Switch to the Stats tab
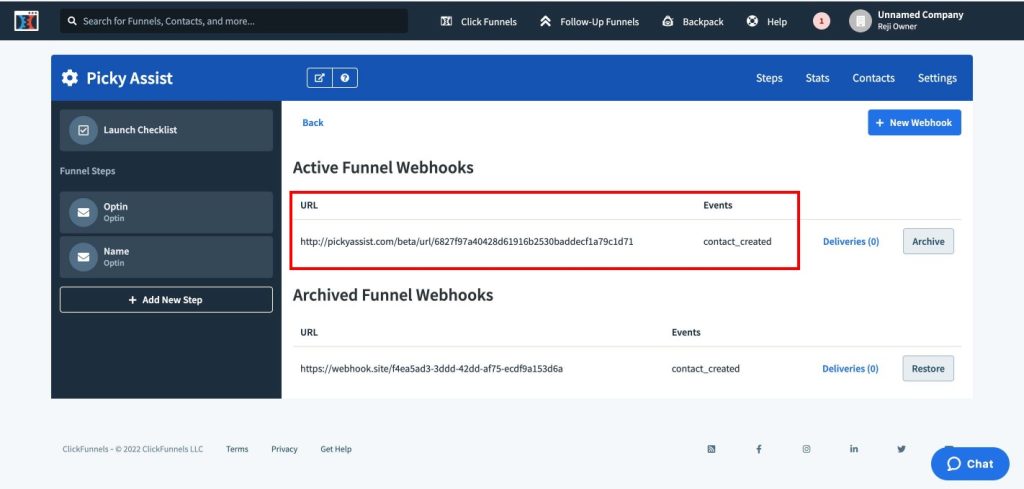1024x489 pixels. (818, 78)
